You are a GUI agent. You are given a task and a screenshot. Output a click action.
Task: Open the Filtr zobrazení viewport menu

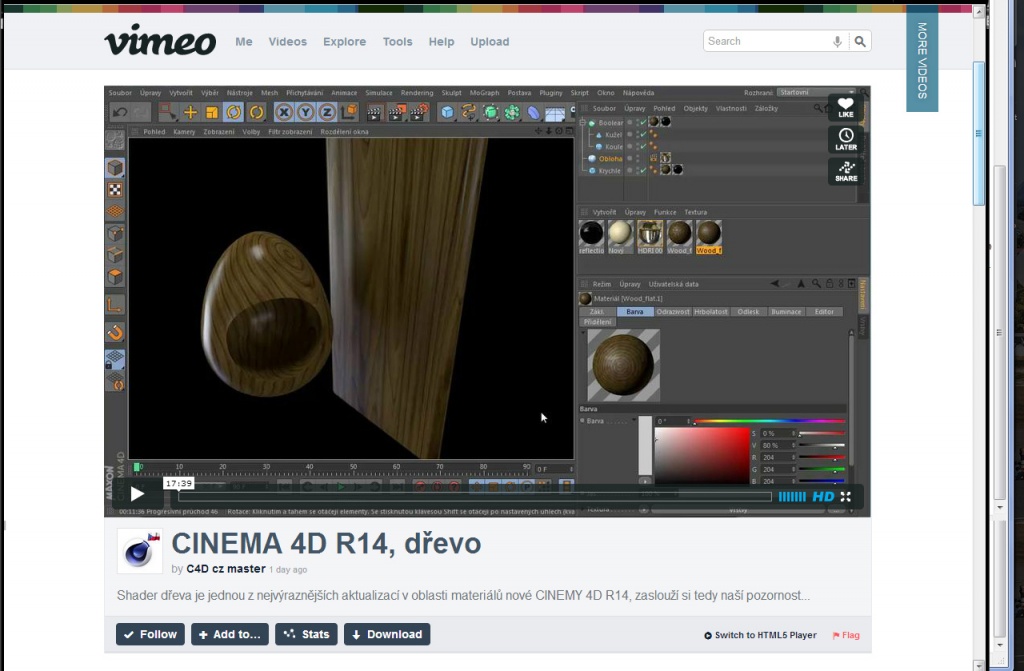290,131
